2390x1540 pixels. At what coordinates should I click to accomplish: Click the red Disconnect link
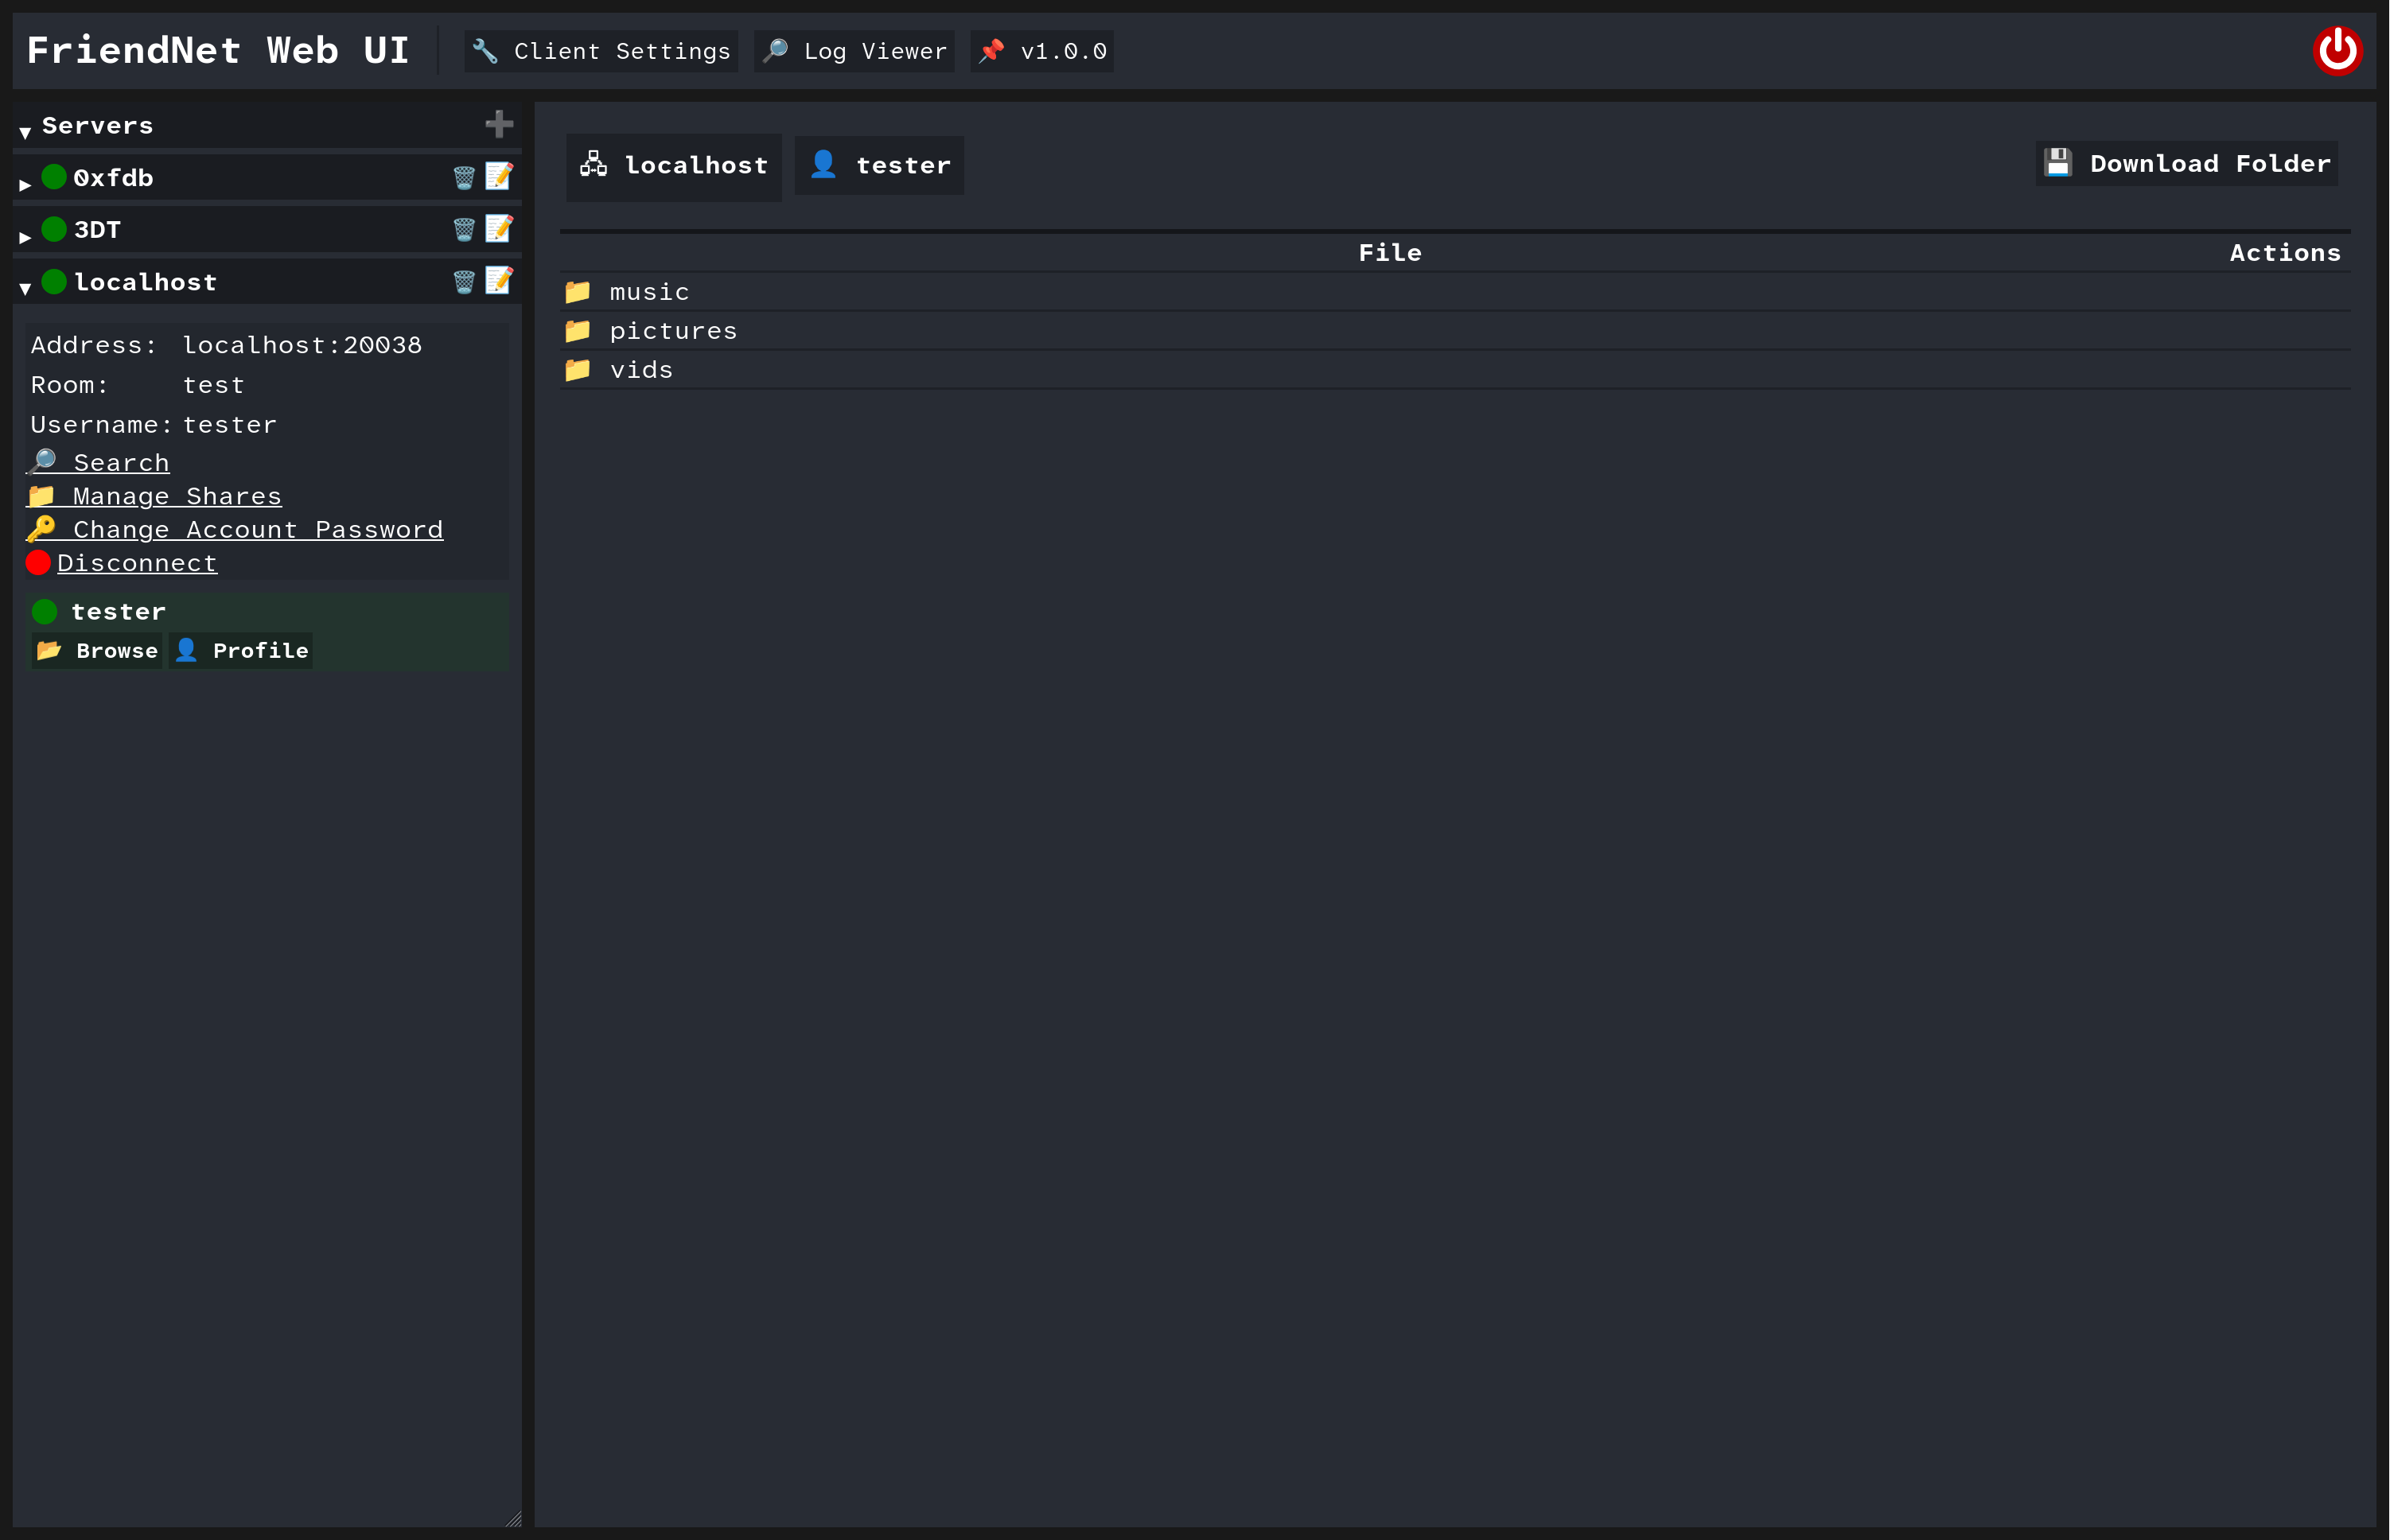[x=136, y=563]
